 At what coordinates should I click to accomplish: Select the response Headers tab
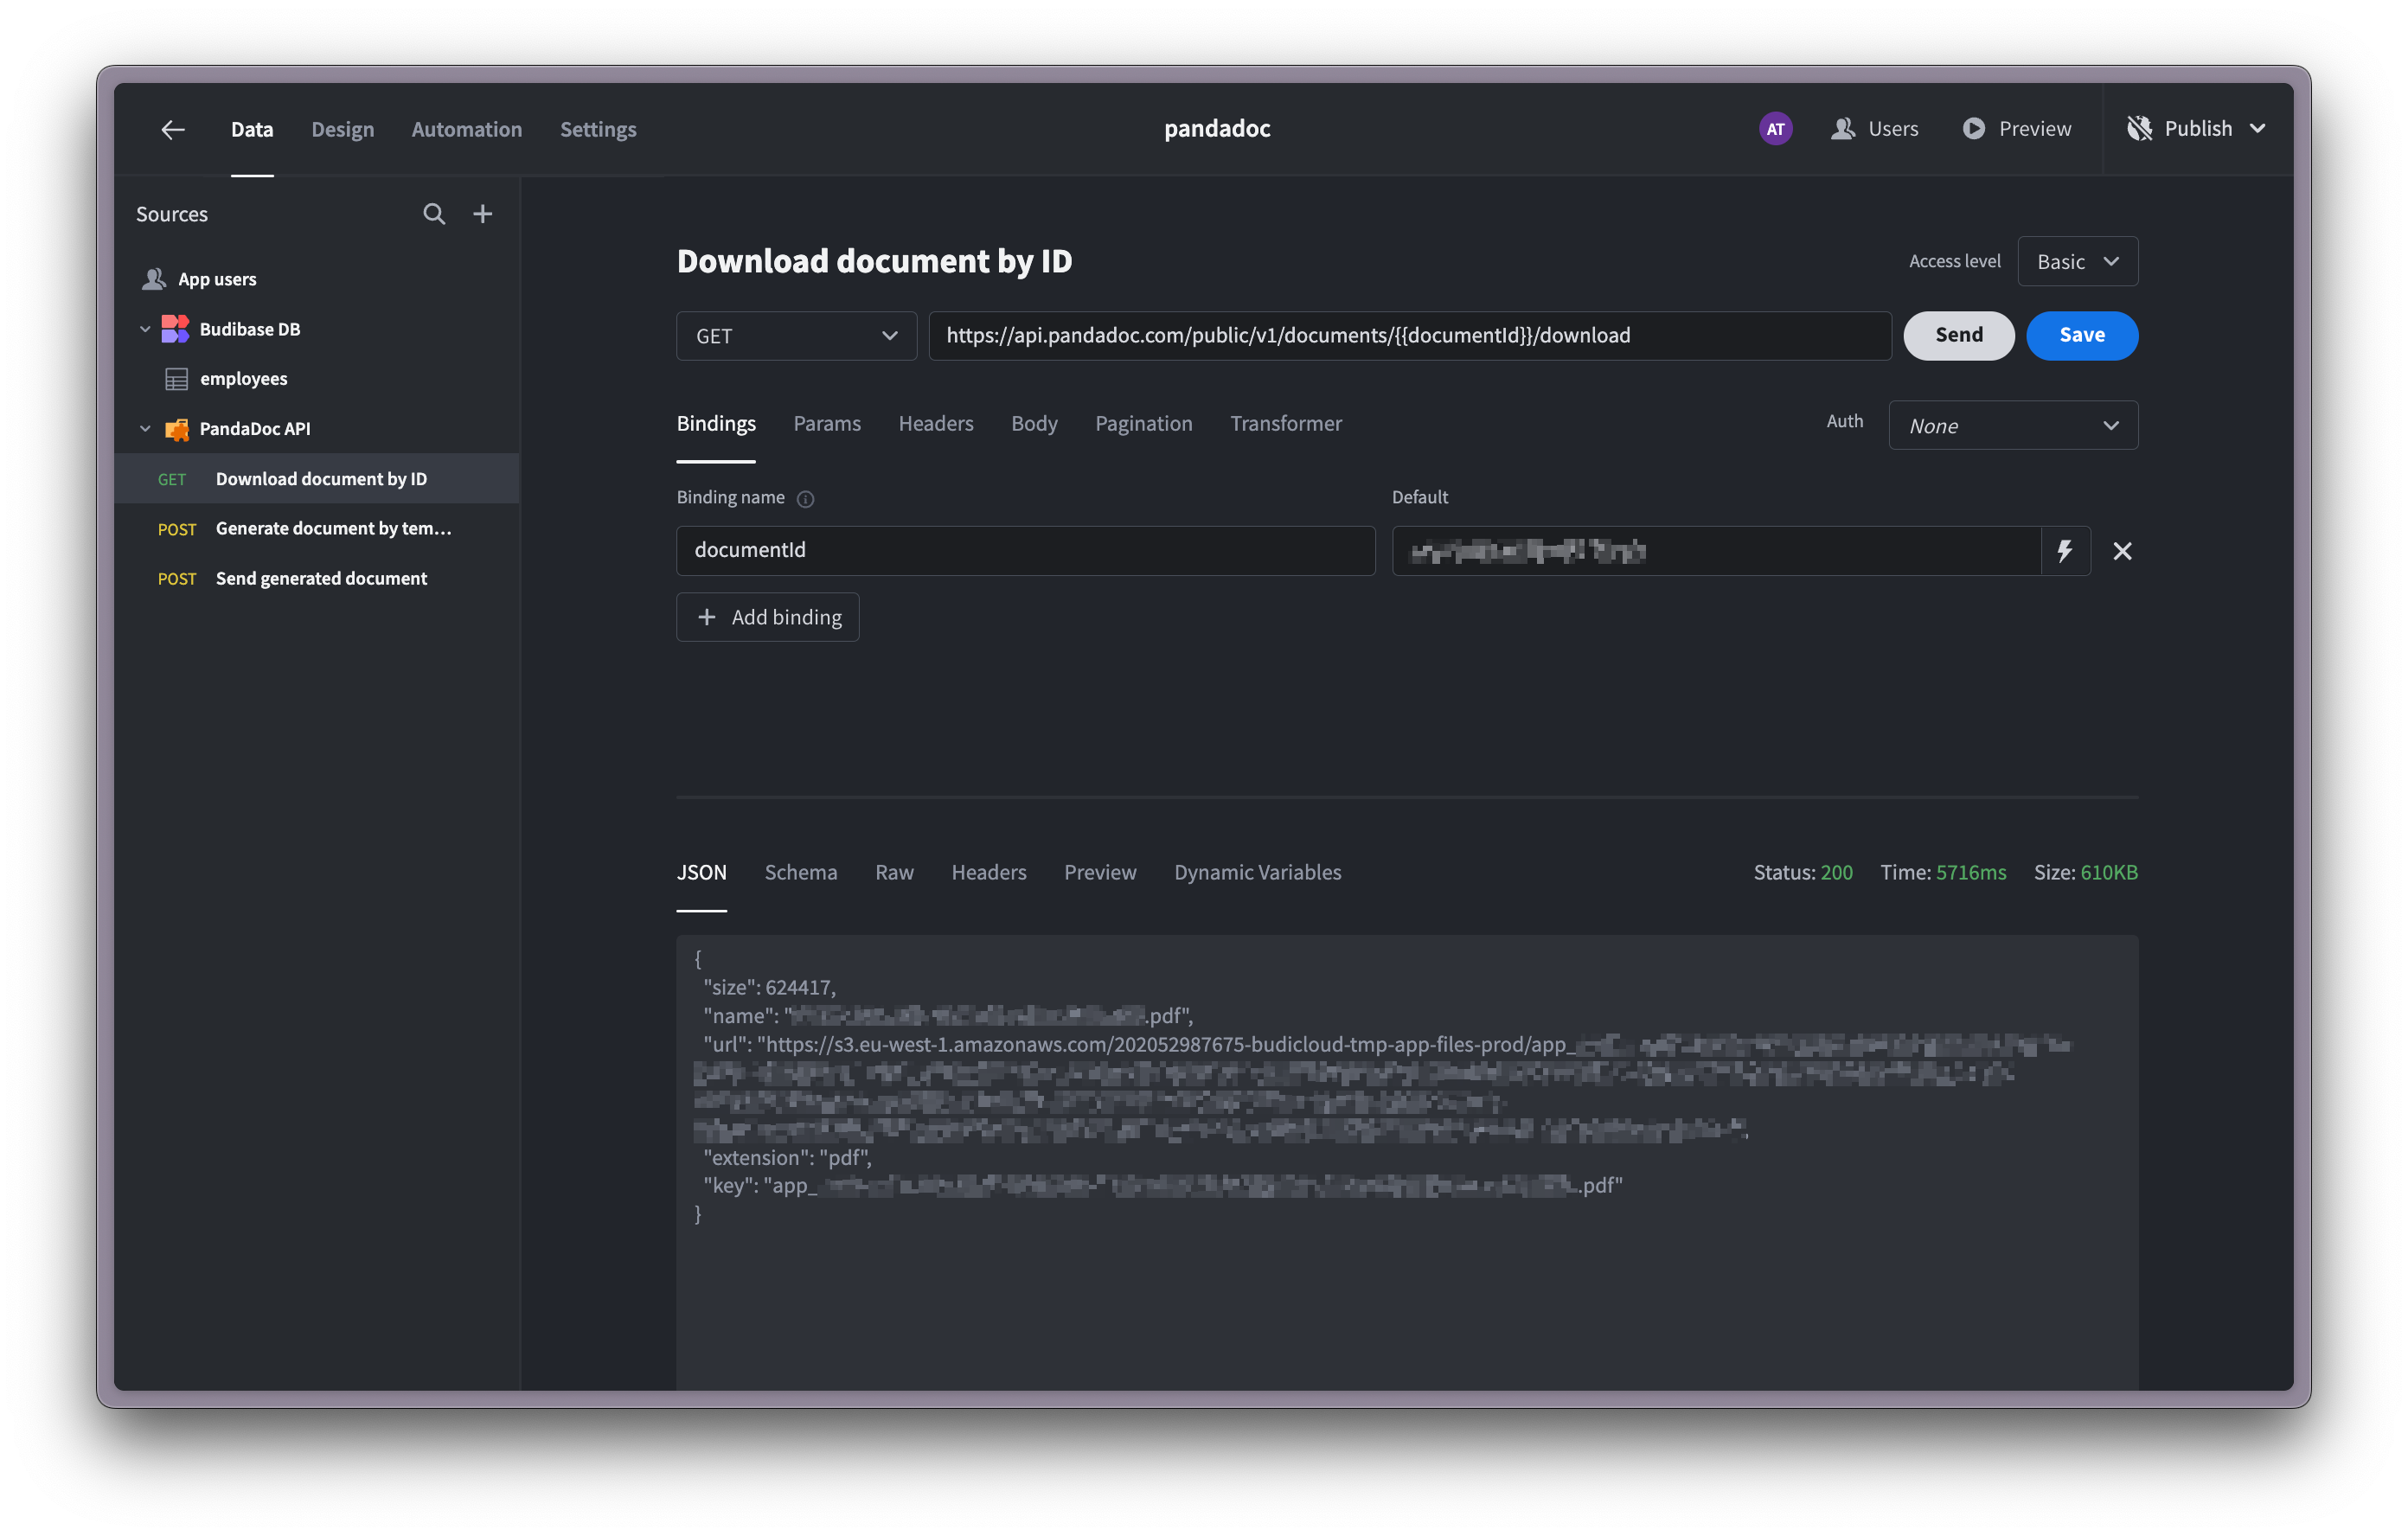coord(989,872)
